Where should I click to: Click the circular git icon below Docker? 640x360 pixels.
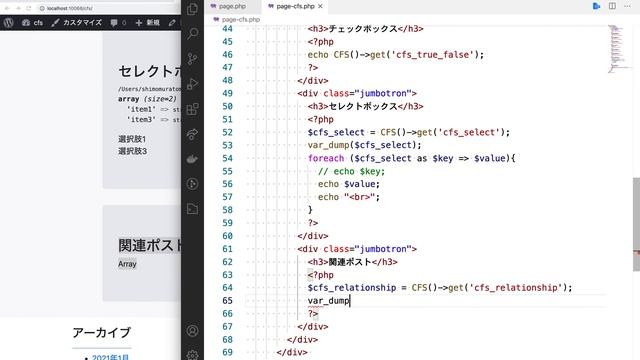(192, 184)
